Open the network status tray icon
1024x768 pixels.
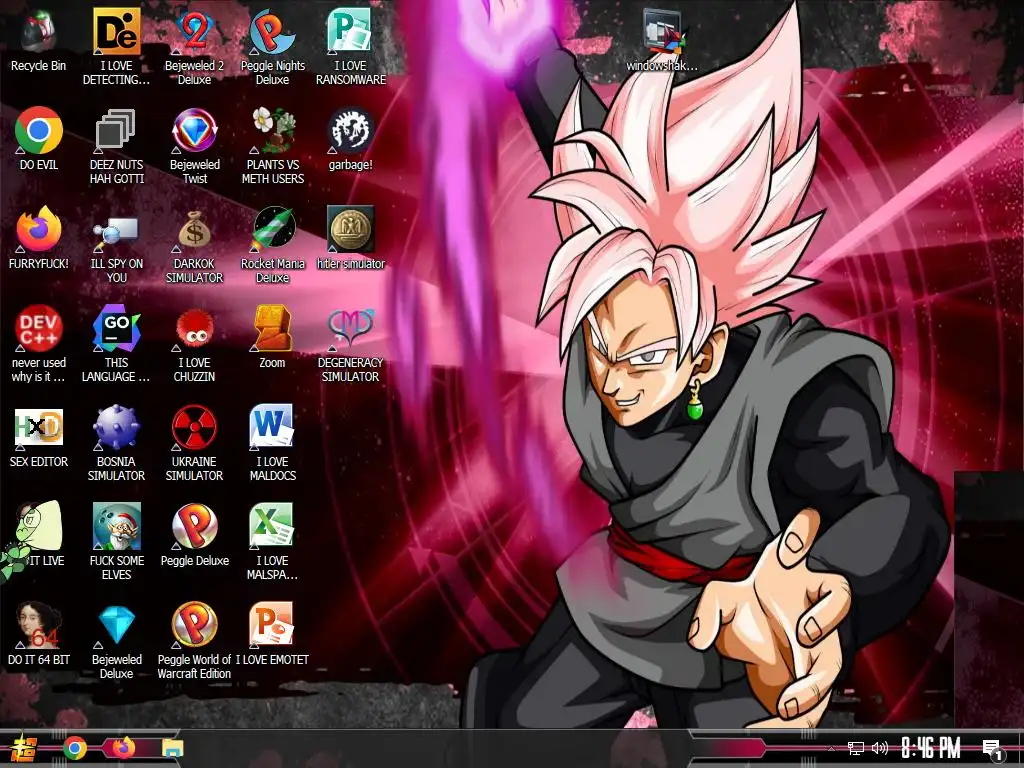pyautogui.click(x=856, y=748)
